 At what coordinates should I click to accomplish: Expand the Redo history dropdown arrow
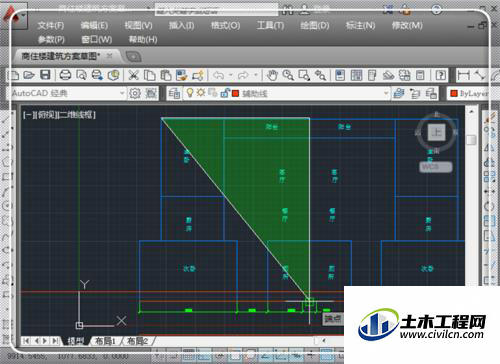[256, 75]
